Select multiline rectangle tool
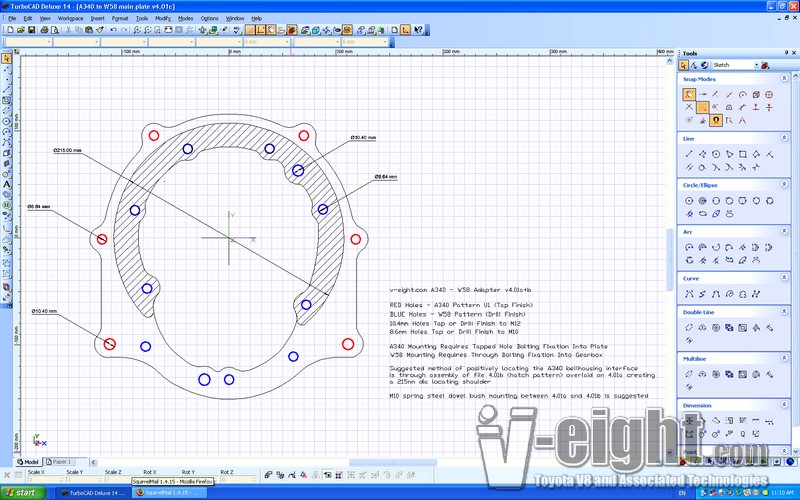 [x=743, y=374]
